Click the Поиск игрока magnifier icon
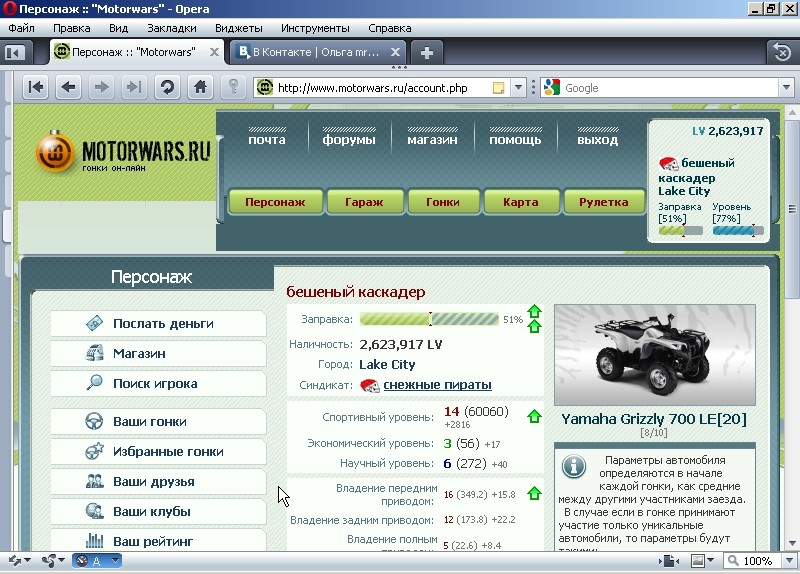 point(95,383)
